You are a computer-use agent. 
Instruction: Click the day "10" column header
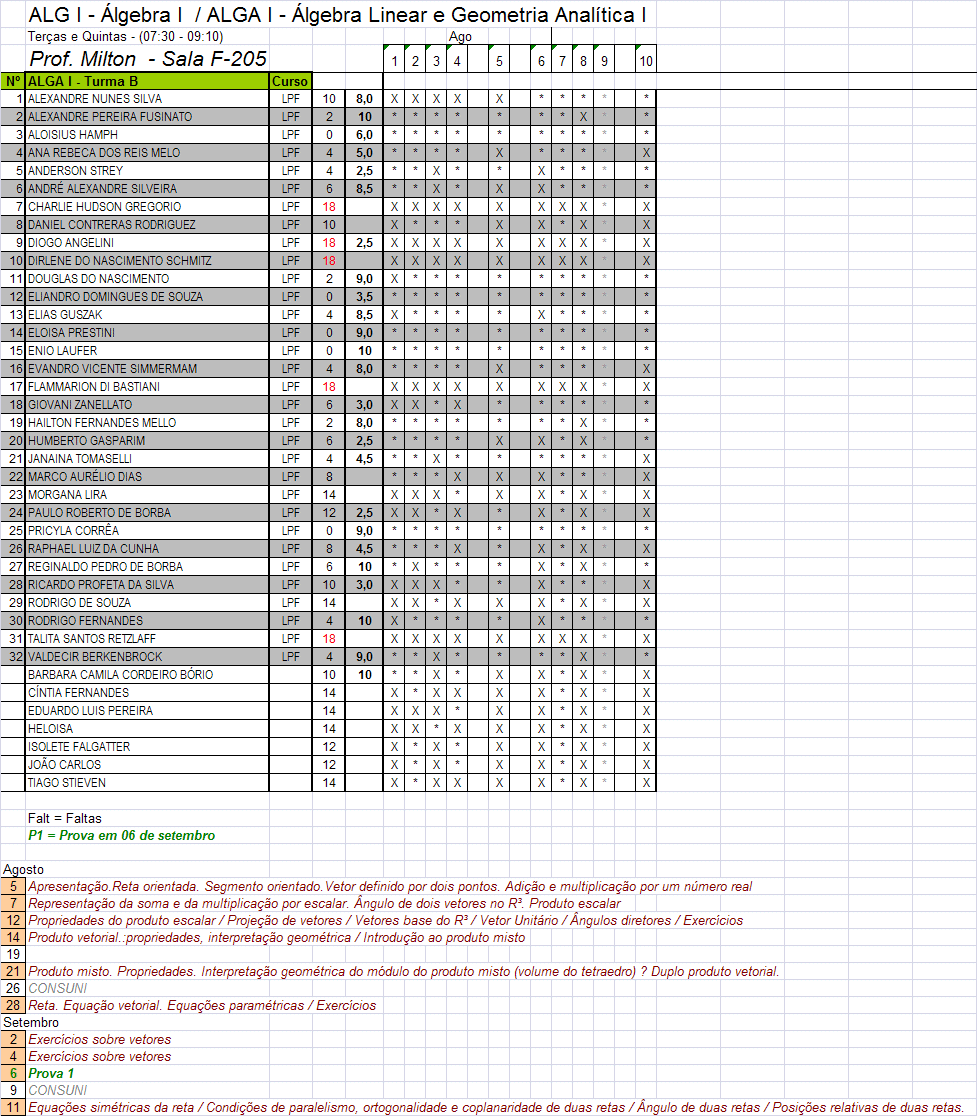646,61
